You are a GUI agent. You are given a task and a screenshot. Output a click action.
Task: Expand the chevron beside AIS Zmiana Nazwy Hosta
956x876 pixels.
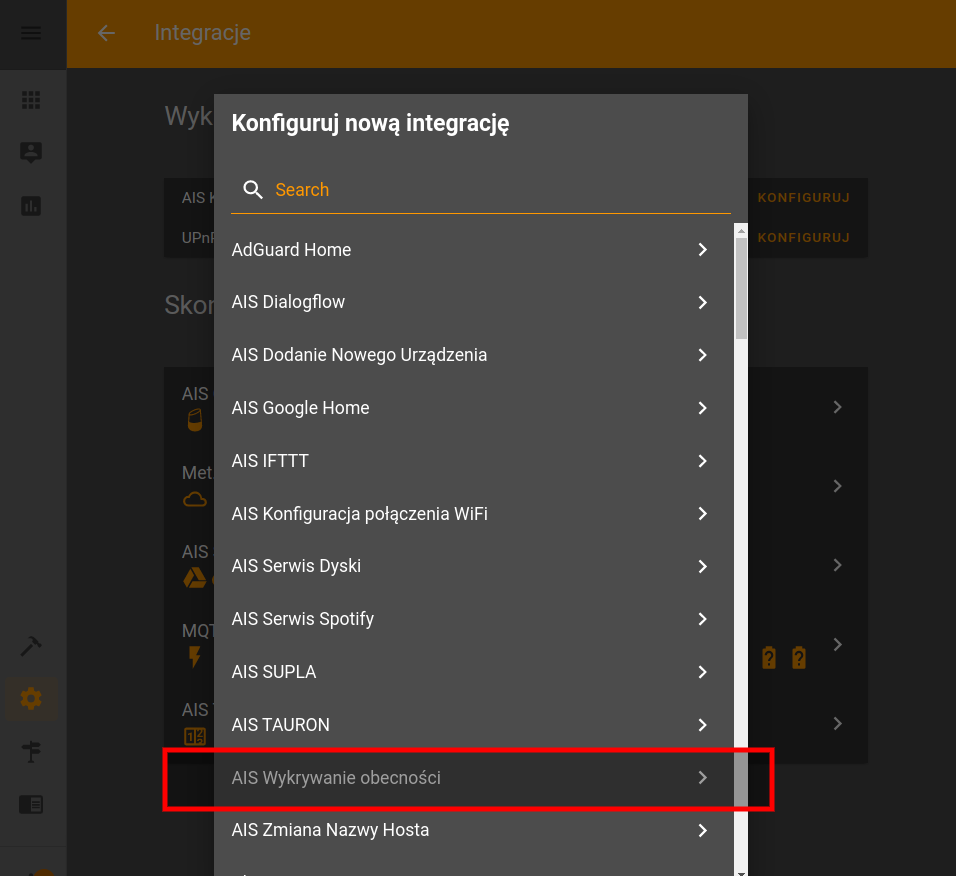[x=702, y=830]
